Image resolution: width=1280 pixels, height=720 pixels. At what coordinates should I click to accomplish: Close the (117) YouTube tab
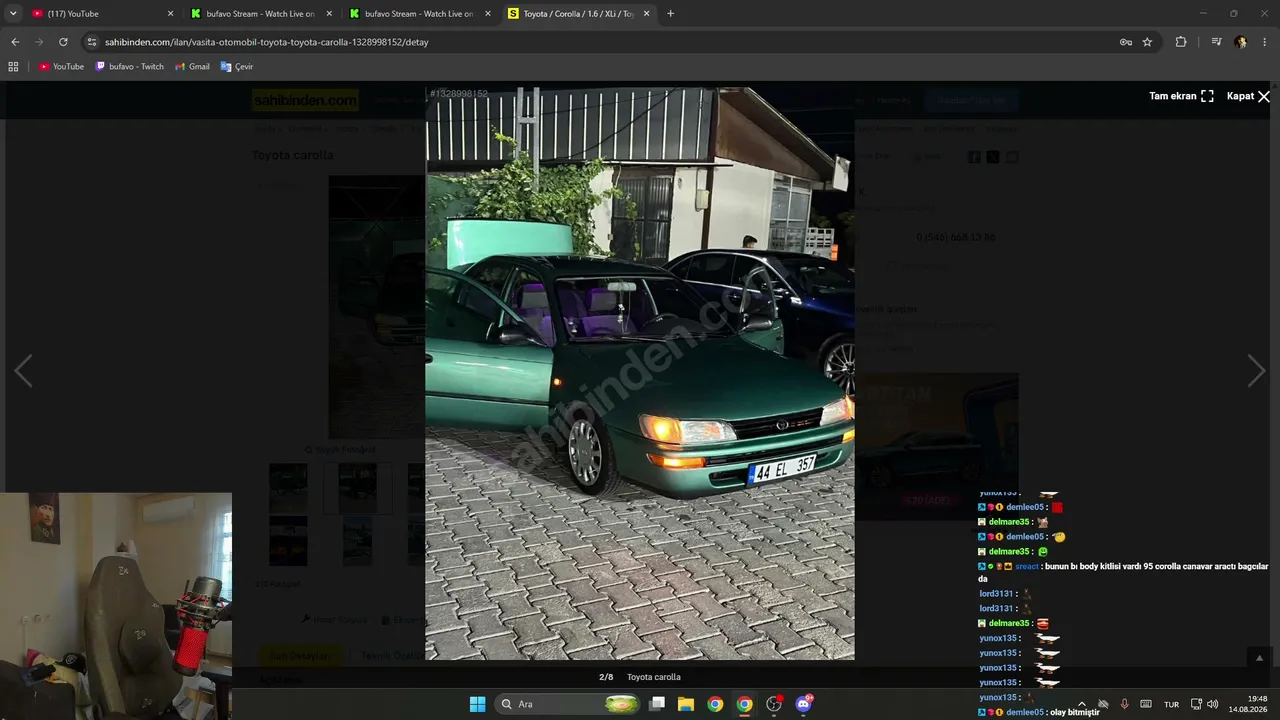click(x=170, y=14)
